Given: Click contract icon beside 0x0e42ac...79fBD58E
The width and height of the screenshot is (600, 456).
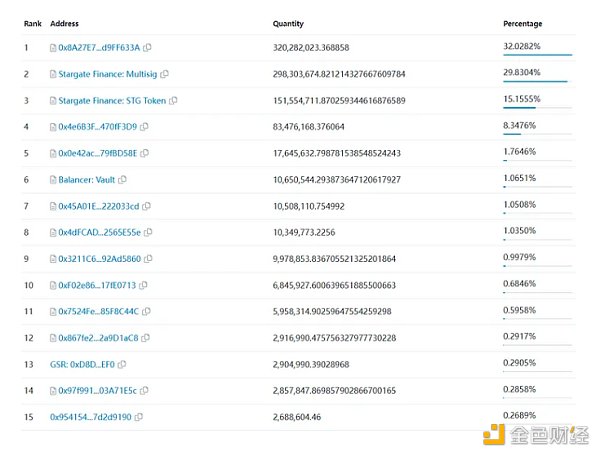Looking at the screenshot, I should [x=53, y=153].
